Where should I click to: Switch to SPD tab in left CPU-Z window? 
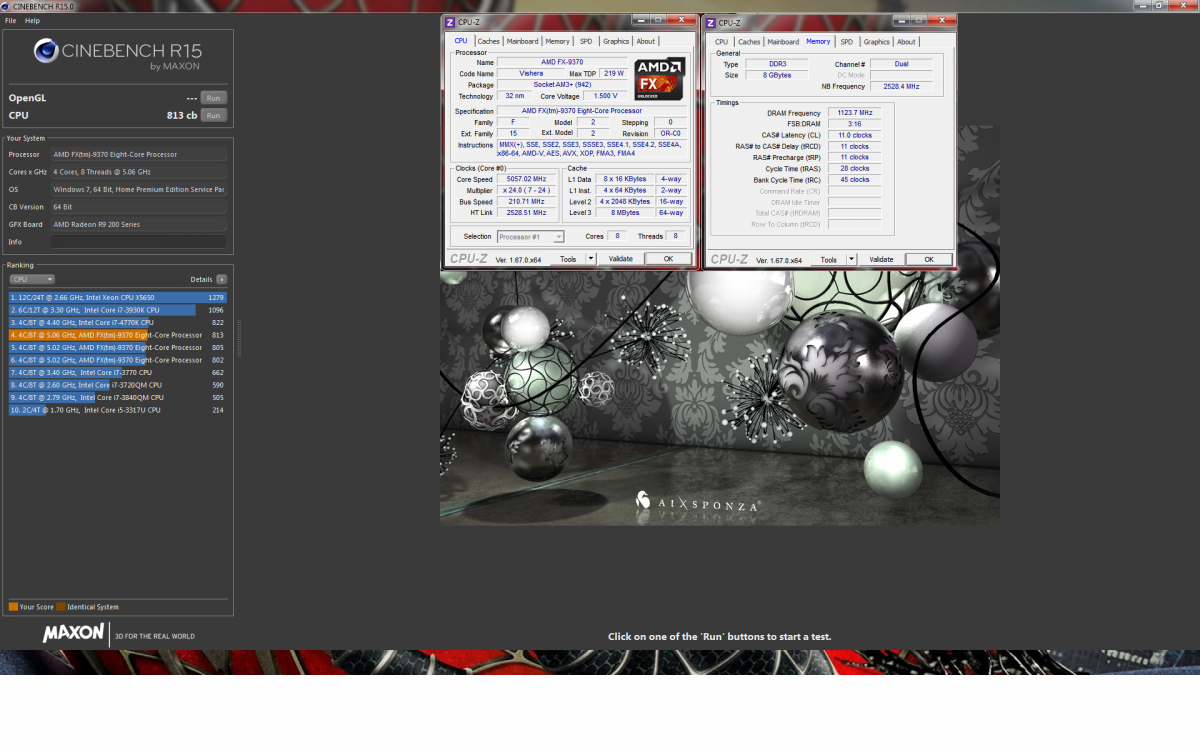pos(586,41)
